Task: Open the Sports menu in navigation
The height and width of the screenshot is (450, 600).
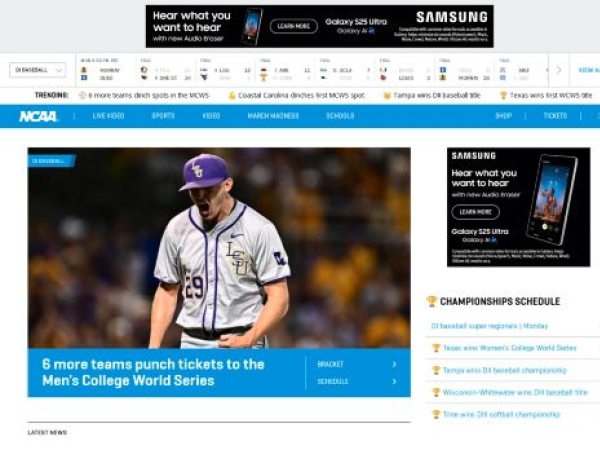Action: pyautogui.click(x=163, y=116)
